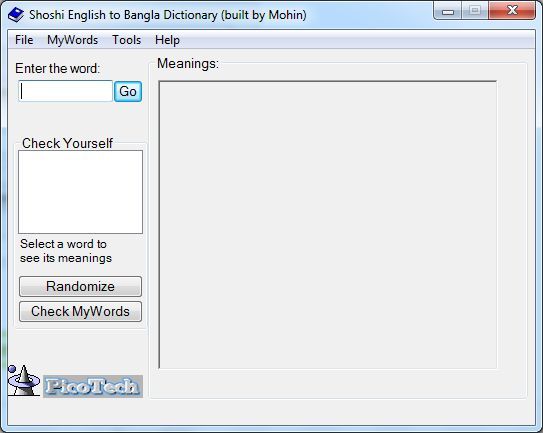
Task: Click the Randomize button
Action: [80, 286]
